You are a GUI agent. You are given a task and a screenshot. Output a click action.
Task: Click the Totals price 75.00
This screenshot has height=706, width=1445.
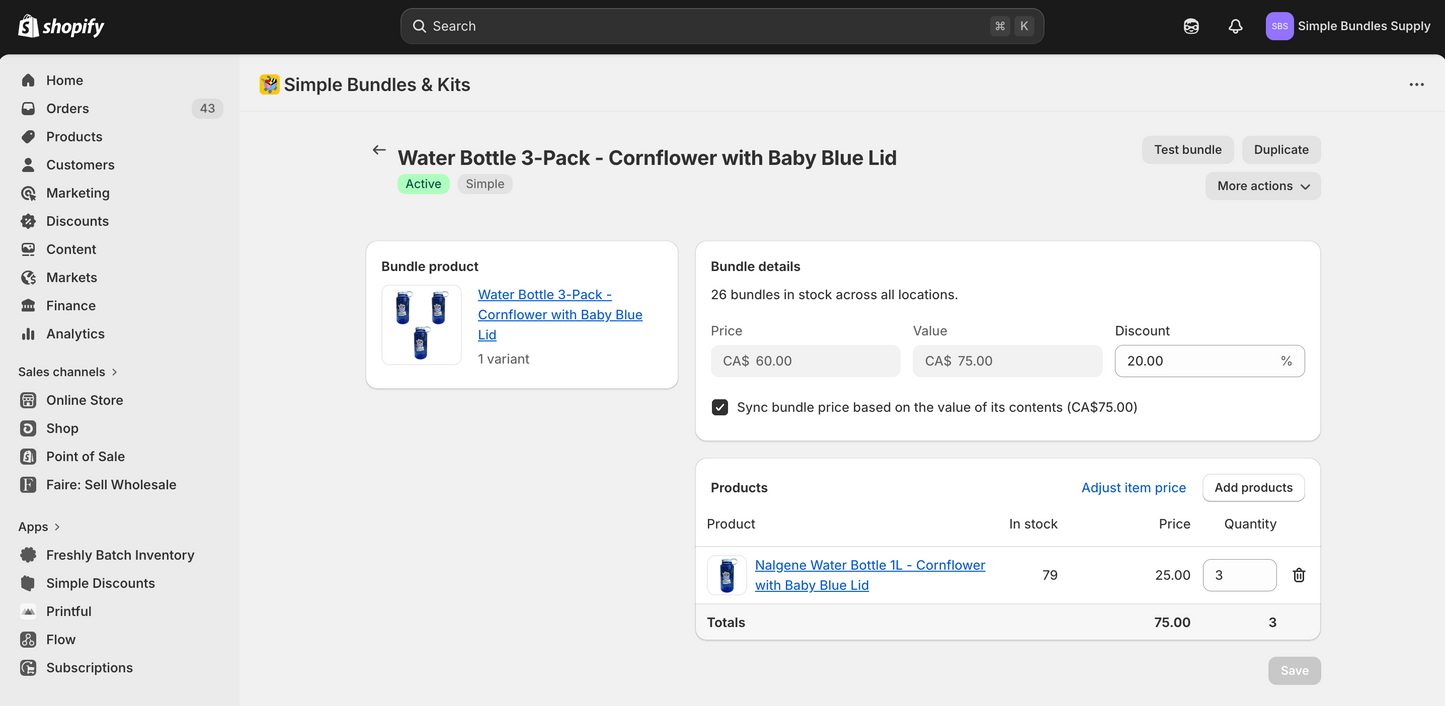point(1172,622)
